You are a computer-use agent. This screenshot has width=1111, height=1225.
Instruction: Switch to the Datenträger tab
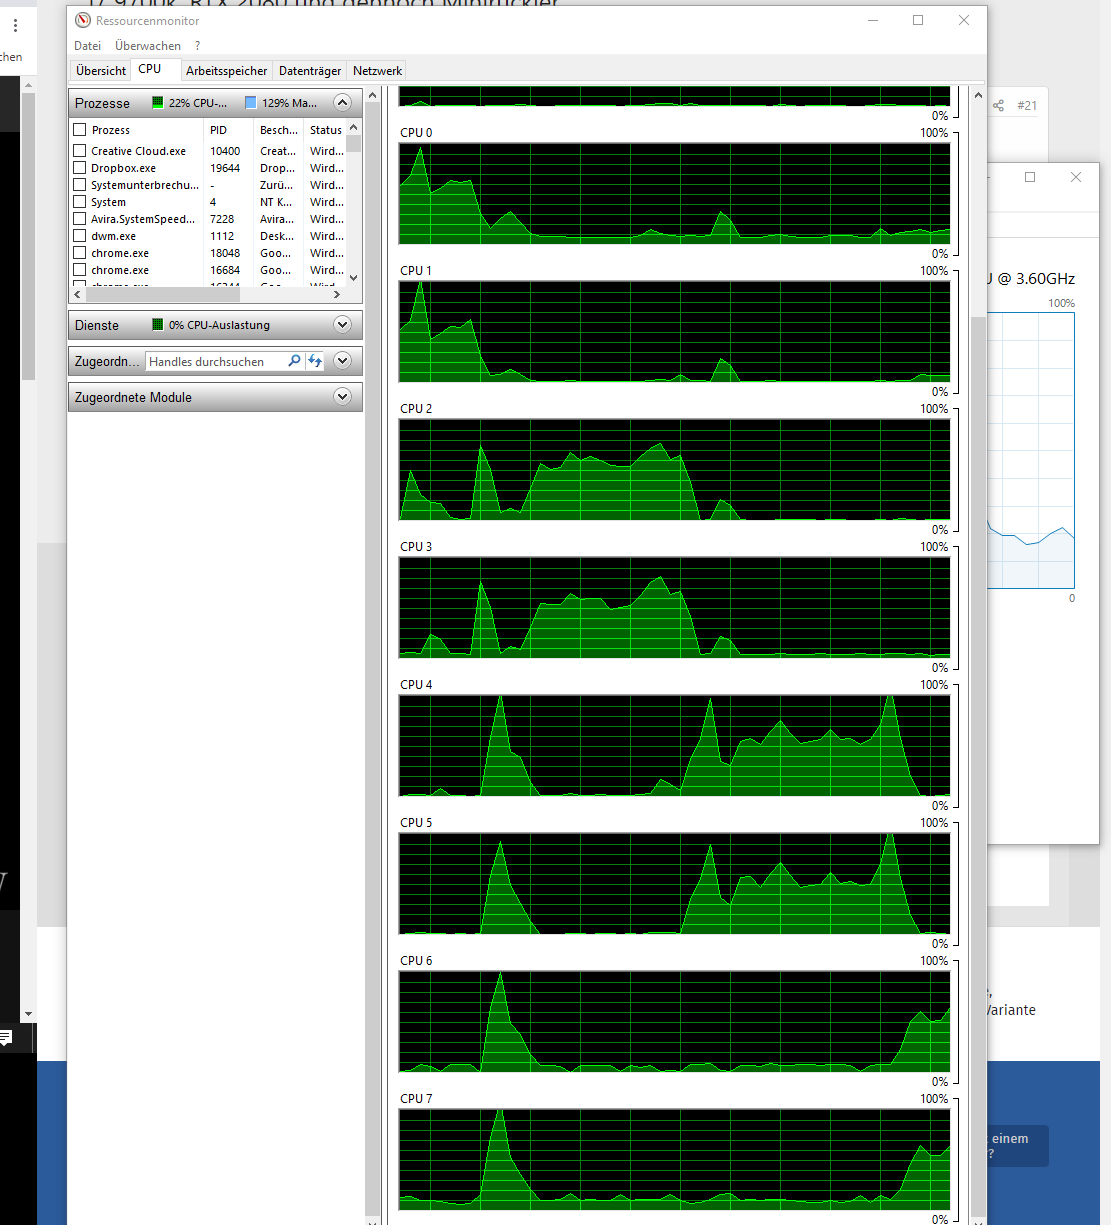pyautogui.click(x=310, y=71)
